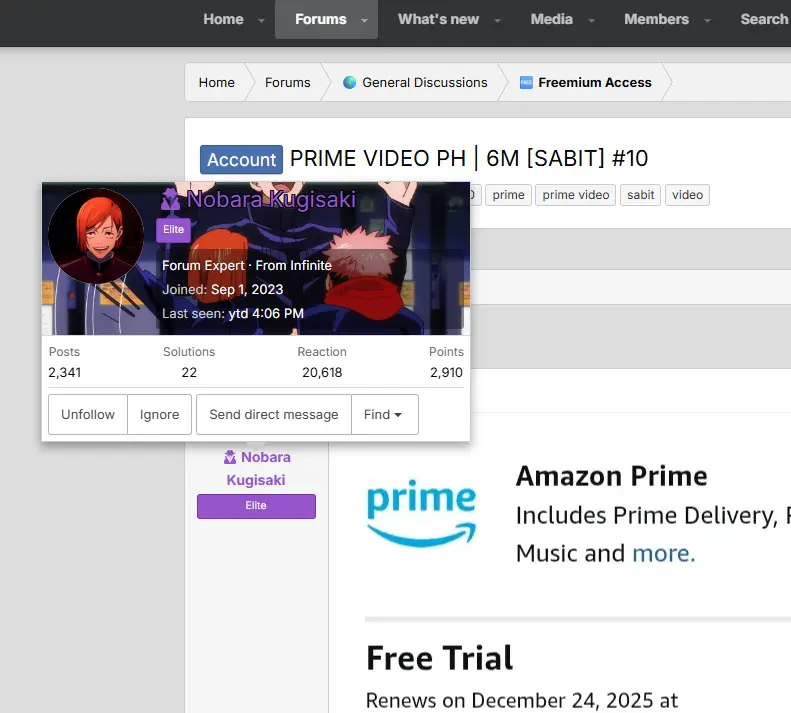Expand the Media nav dropdown arrow

point(591,21)
